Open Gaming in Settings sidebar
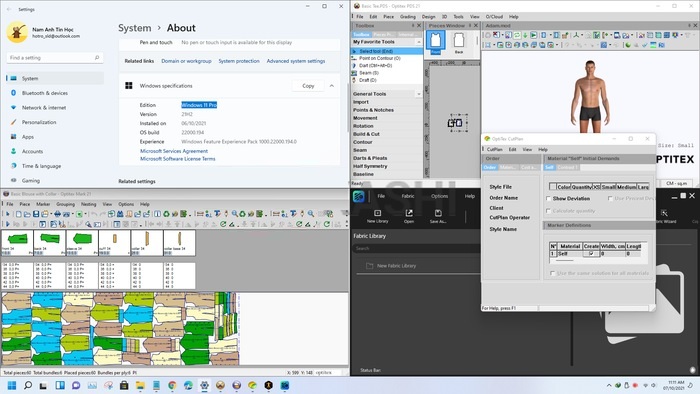Image resolution: width=700 pixels, height=394 pixels. point(30,180)
